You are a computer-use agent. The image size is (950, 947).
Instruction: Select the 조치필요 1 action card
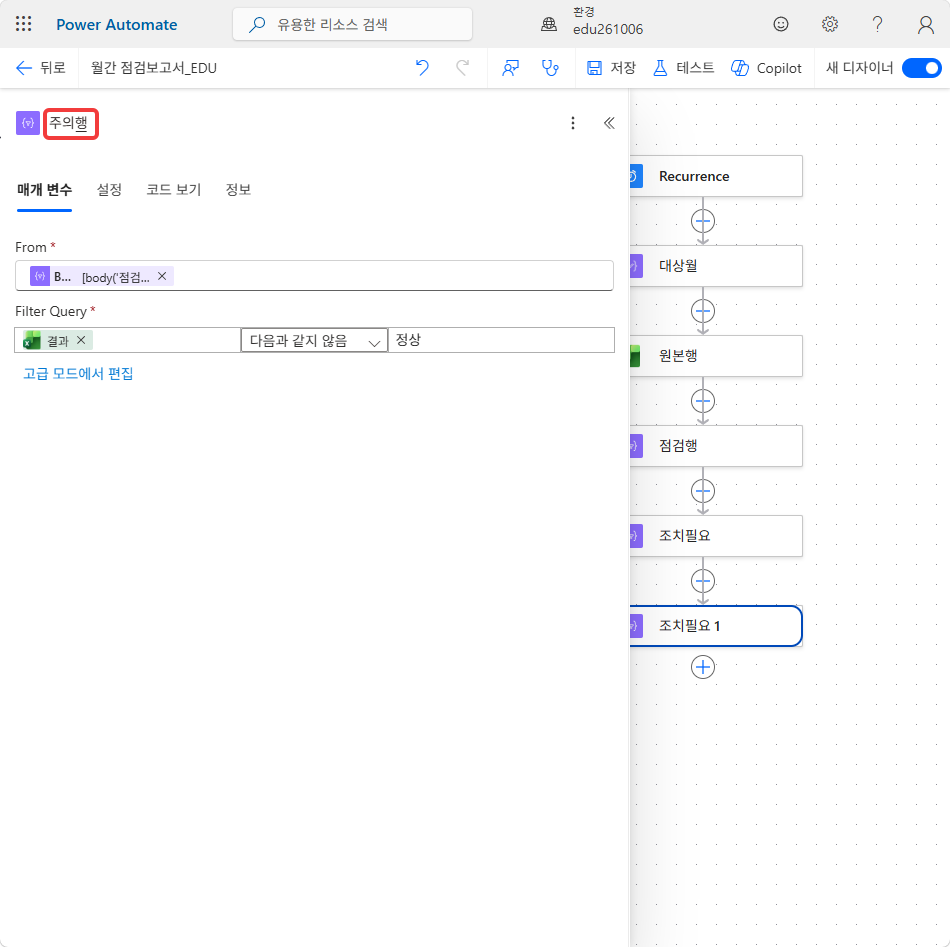716,626
